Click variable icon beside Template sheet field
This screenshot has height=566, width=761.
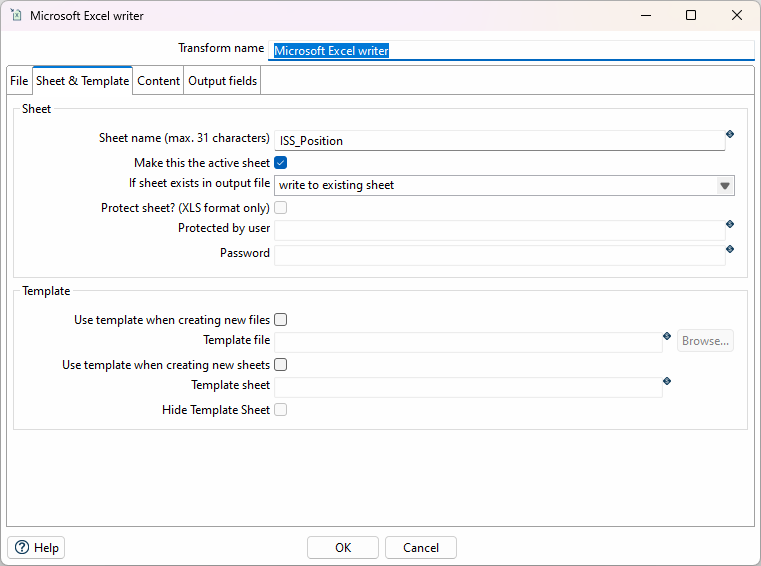tap(667, 381)
